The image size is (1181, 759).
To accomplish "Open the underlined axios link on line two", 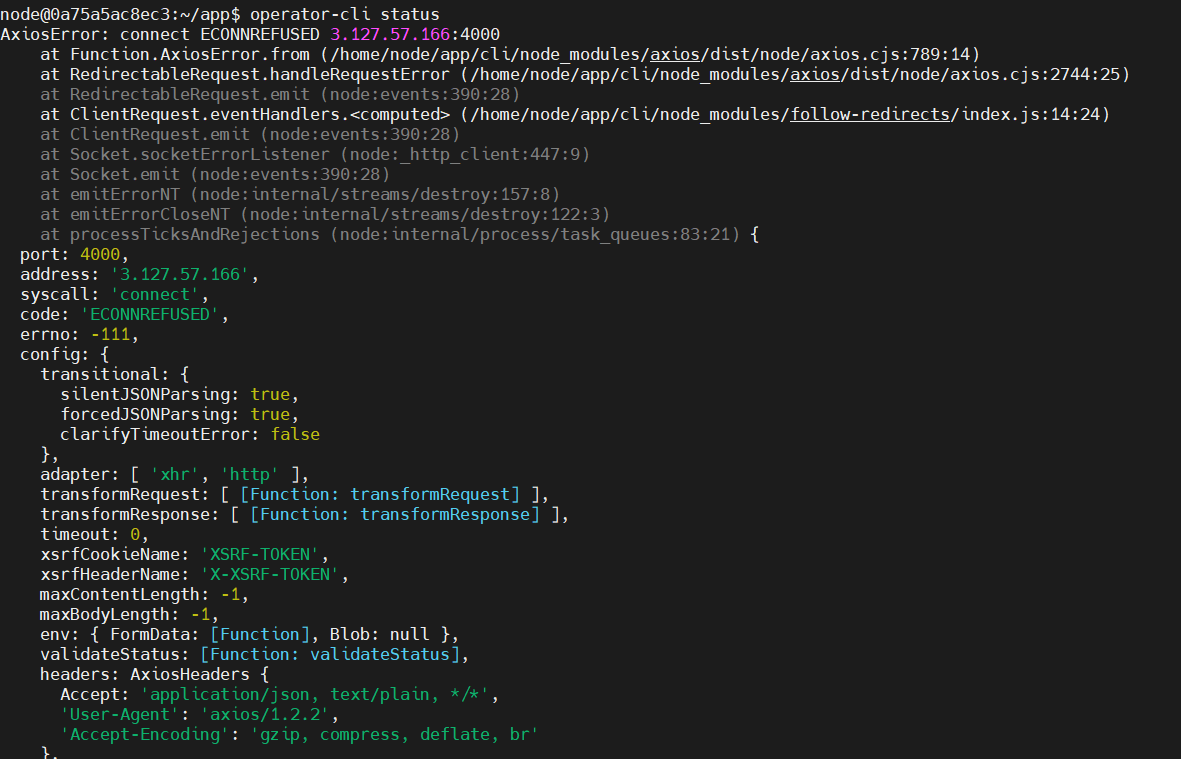I will [676, 54].
